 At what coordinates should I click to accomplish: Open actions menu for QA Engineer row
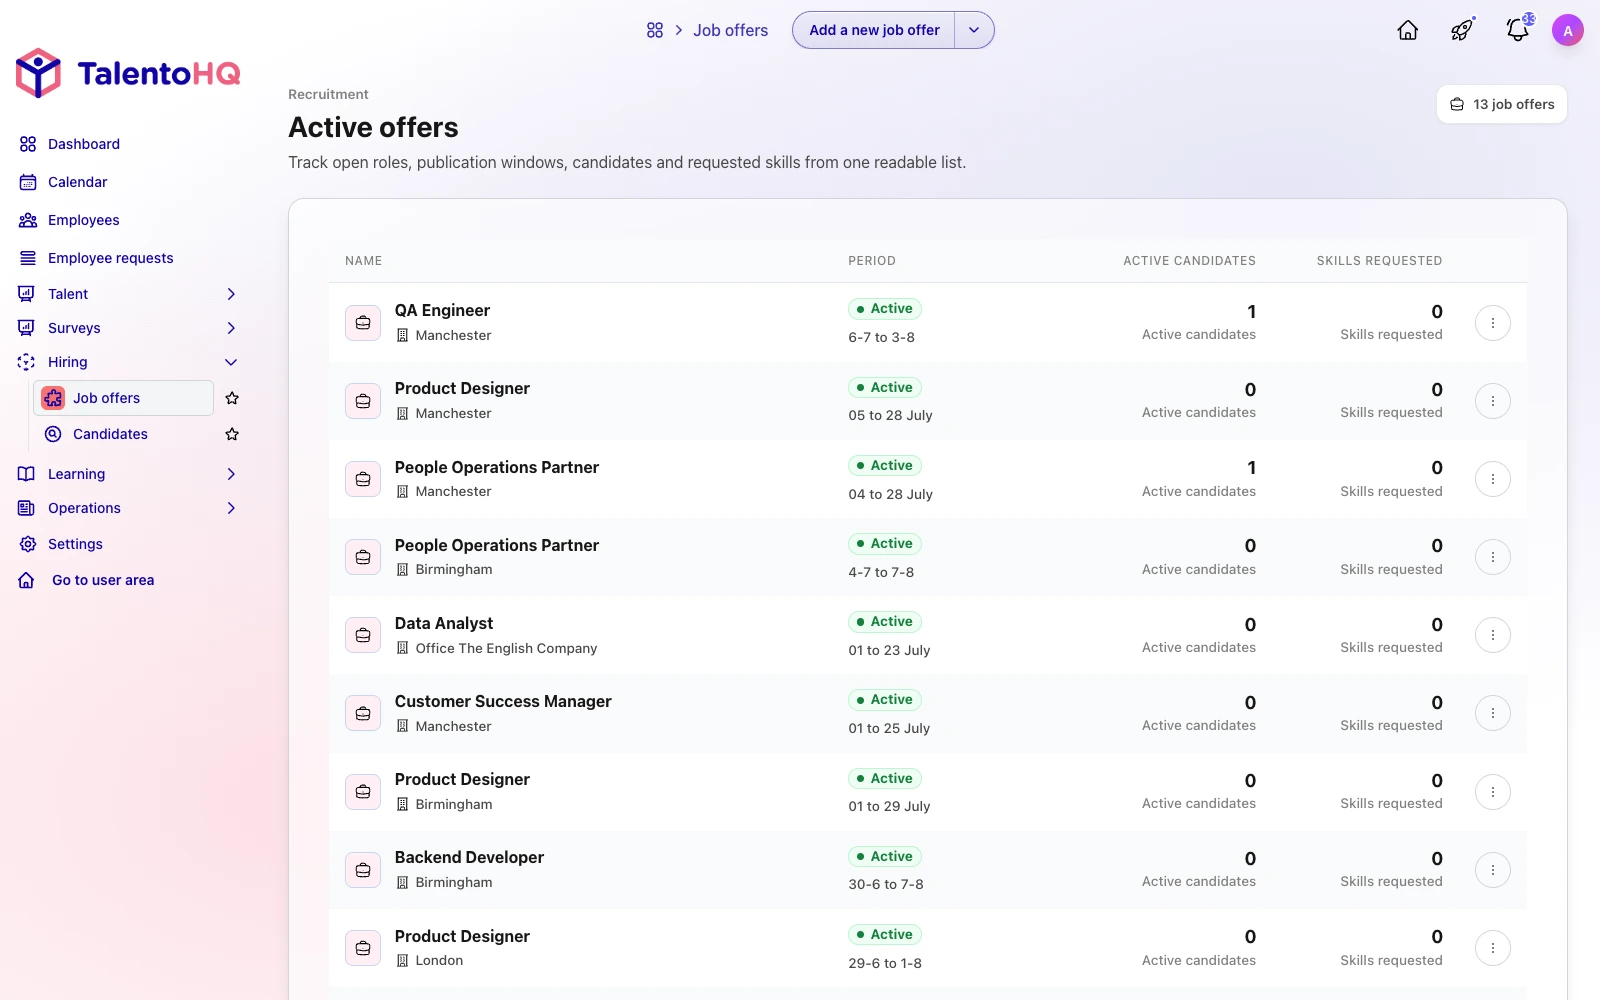tap(1493, 323)
